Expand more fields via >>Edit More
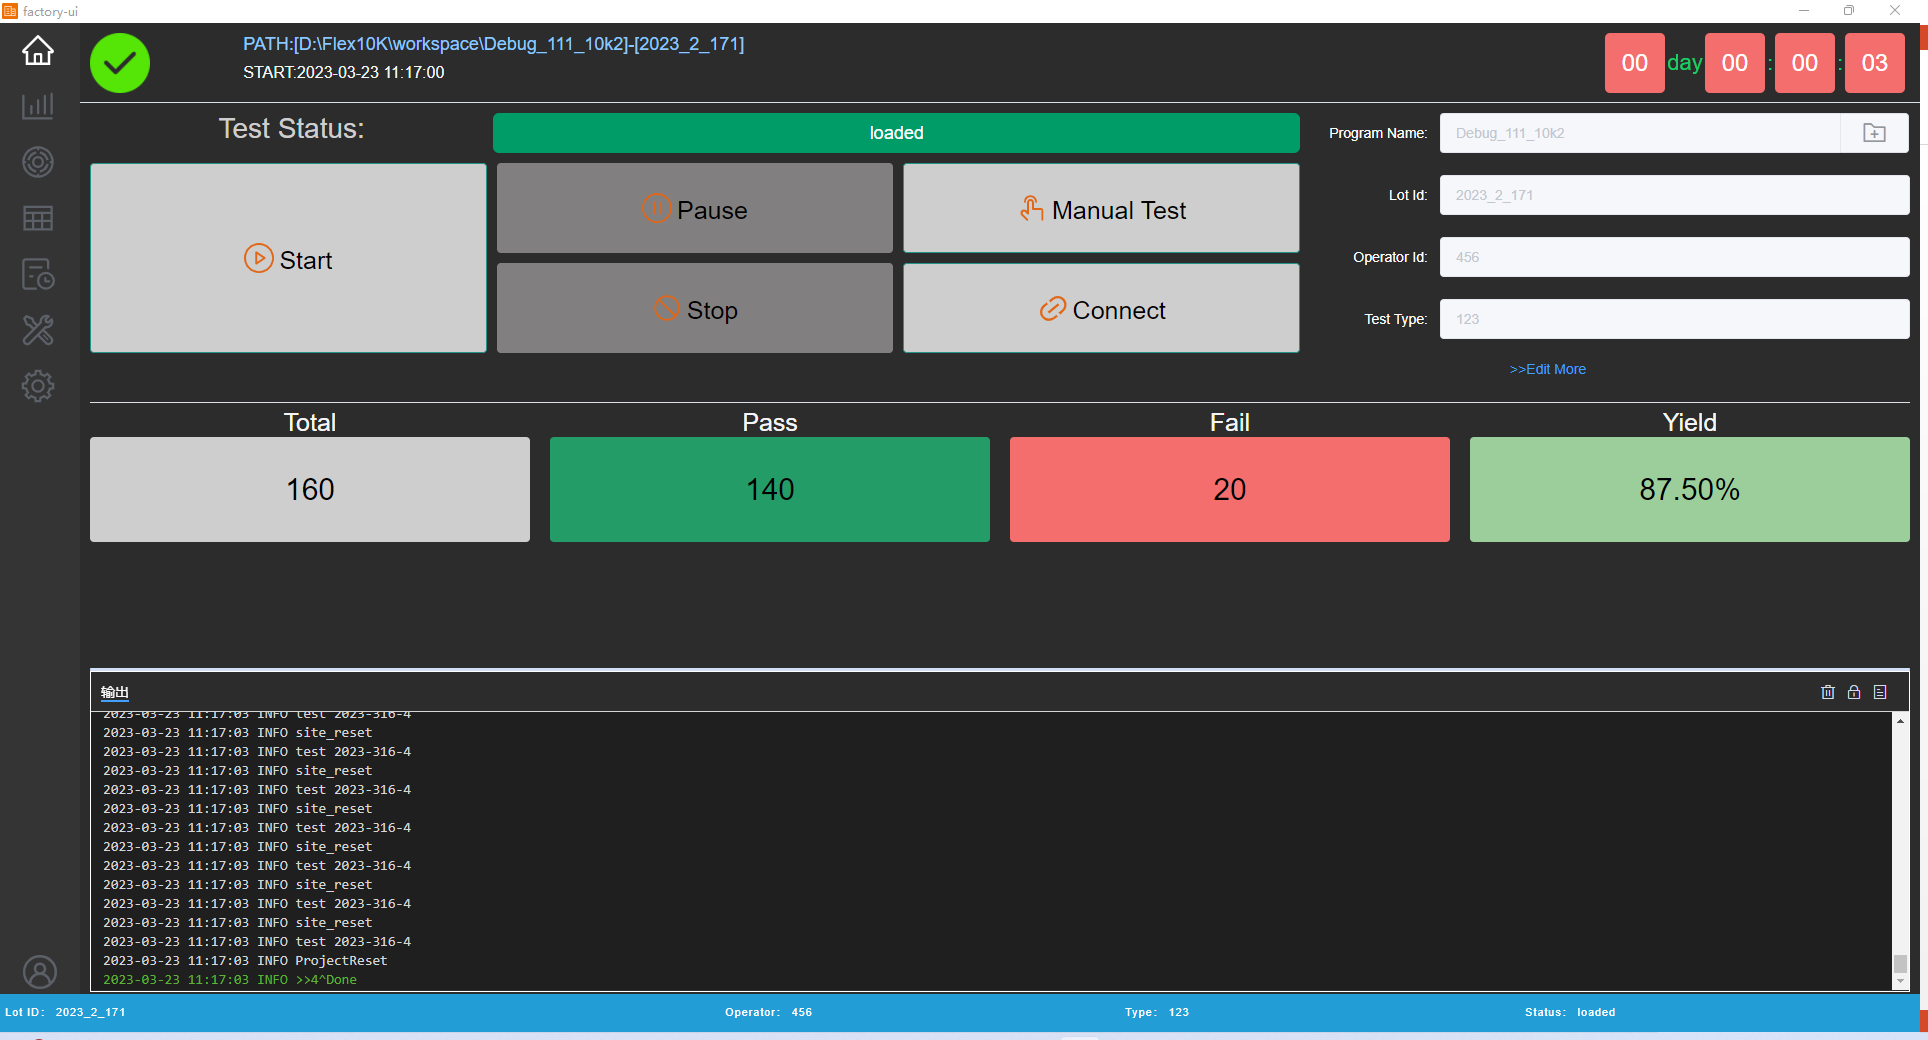This screenshot has width=1928, height=1040. tap(1547, 369)
